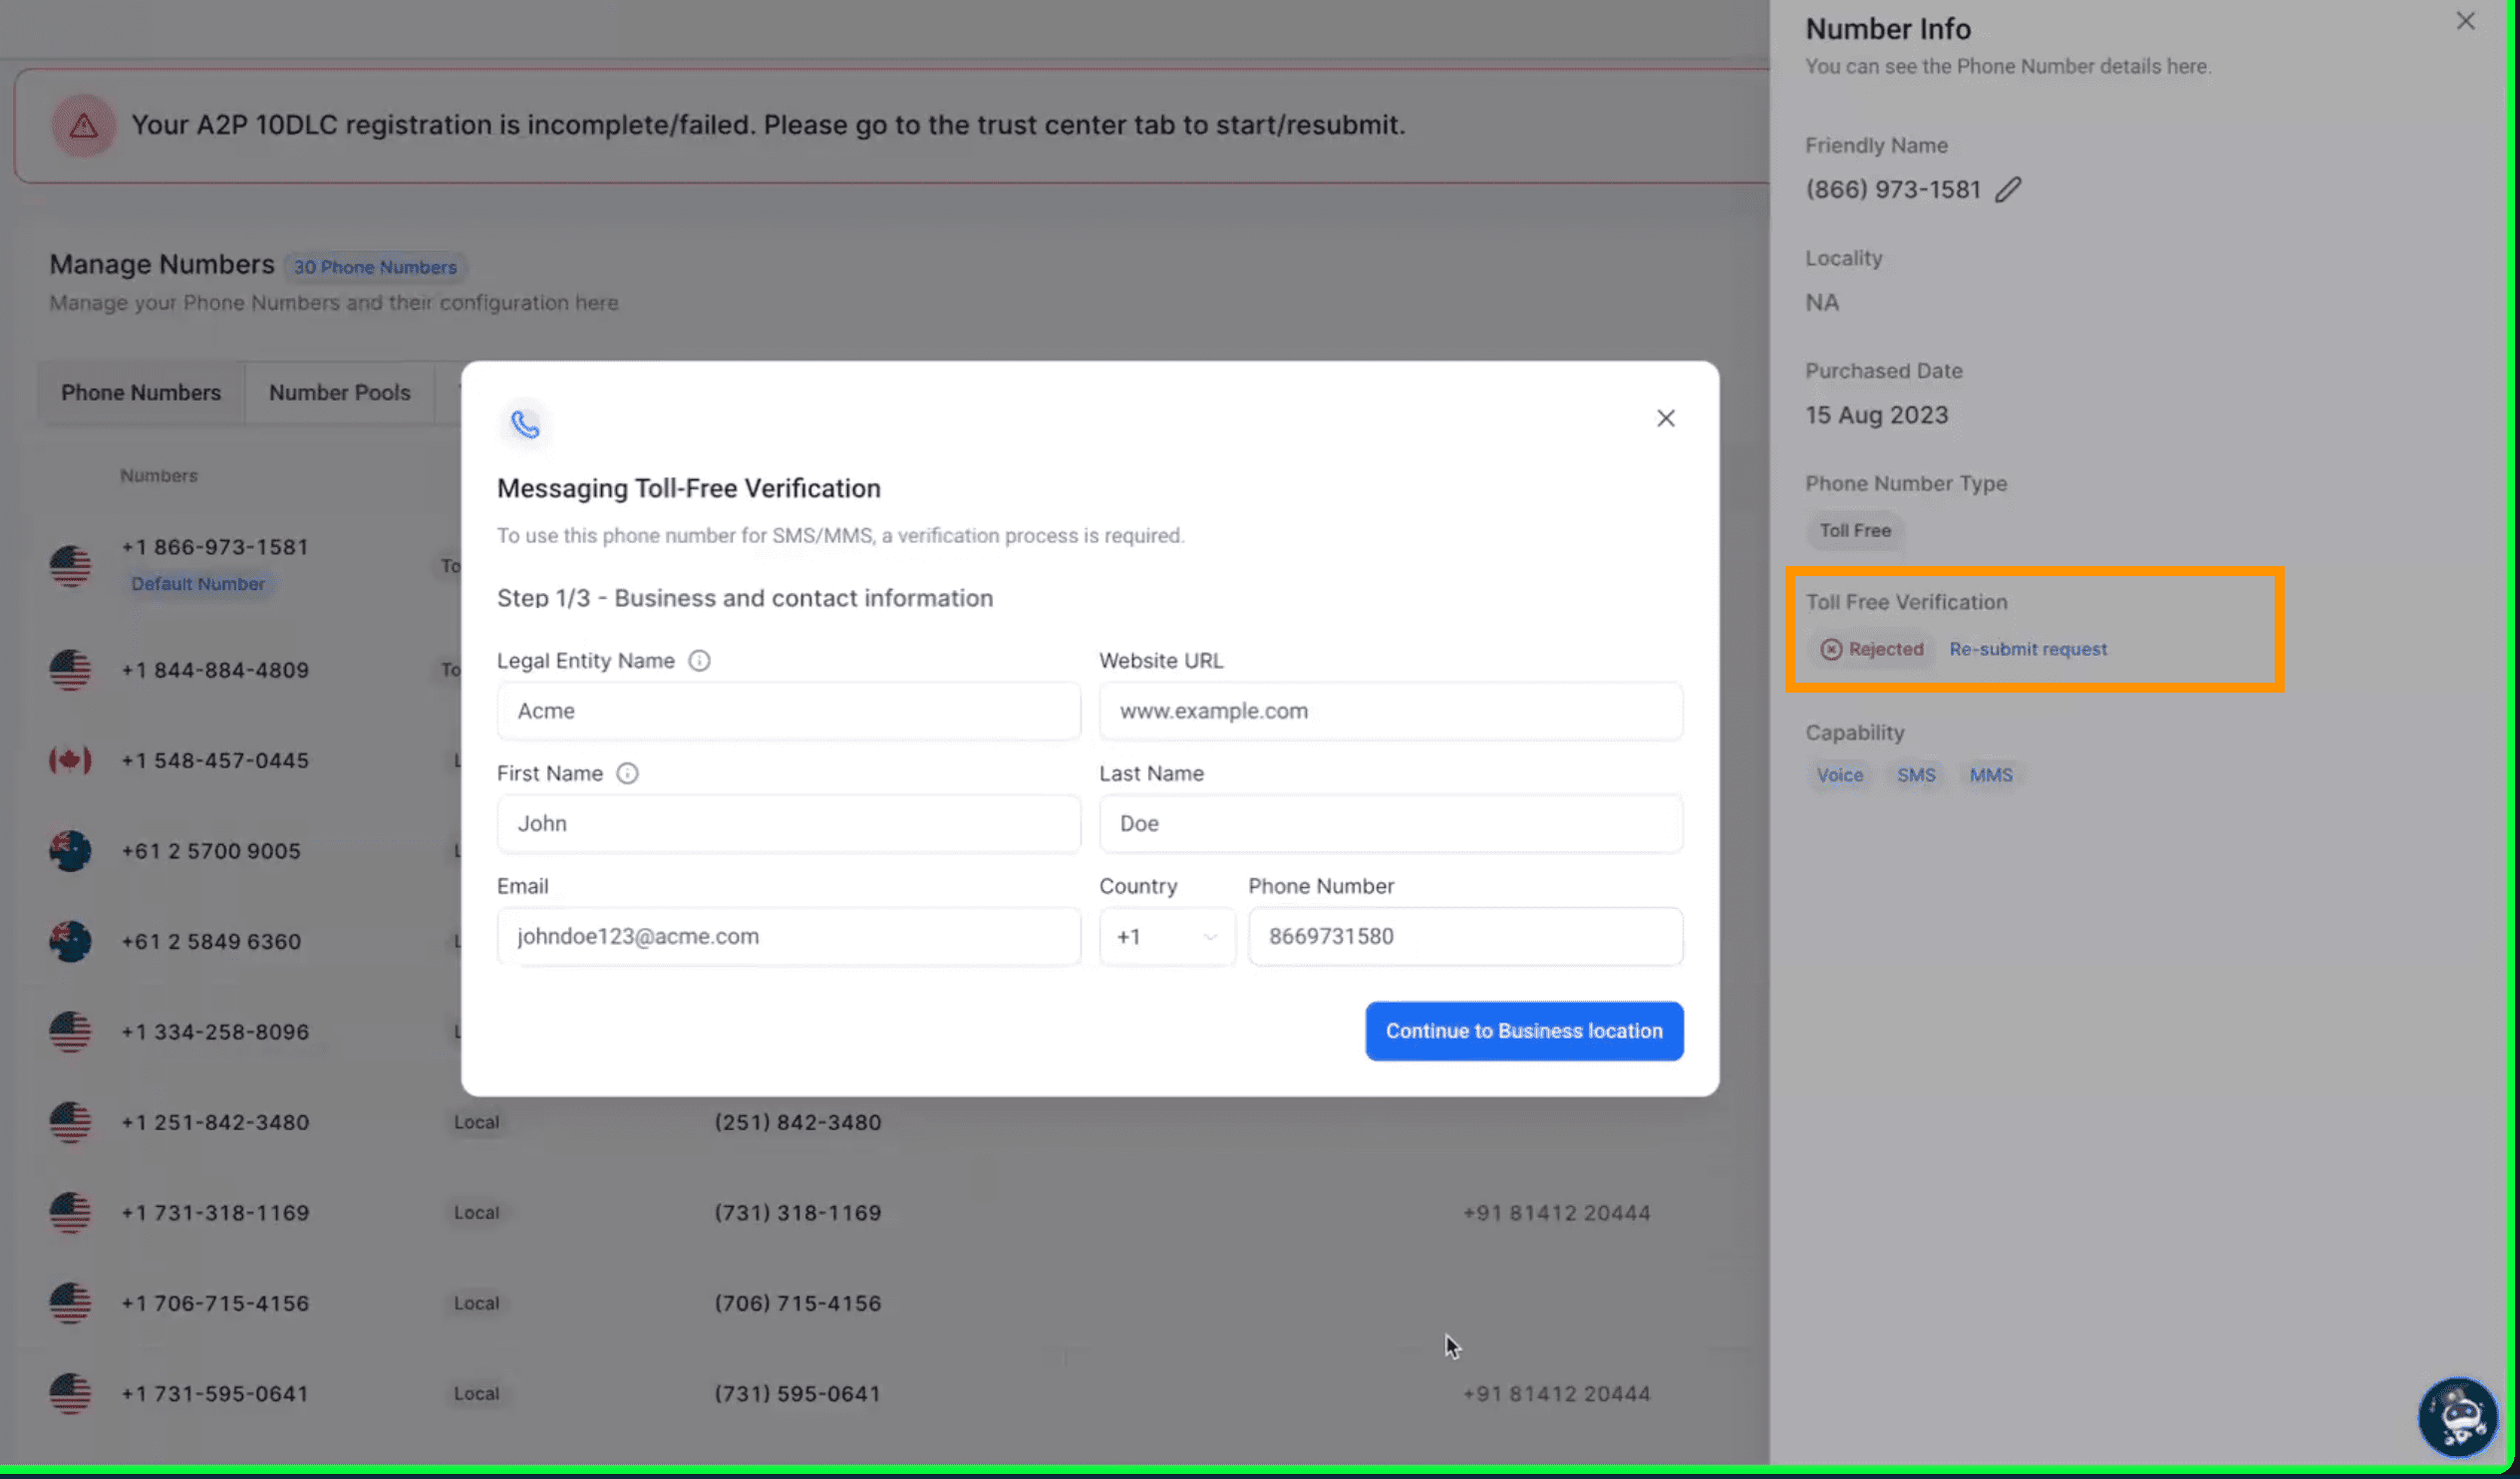Select number +1 251-842-3480
This screenshot has height=1479, width=2520.
click(215, 1123)
